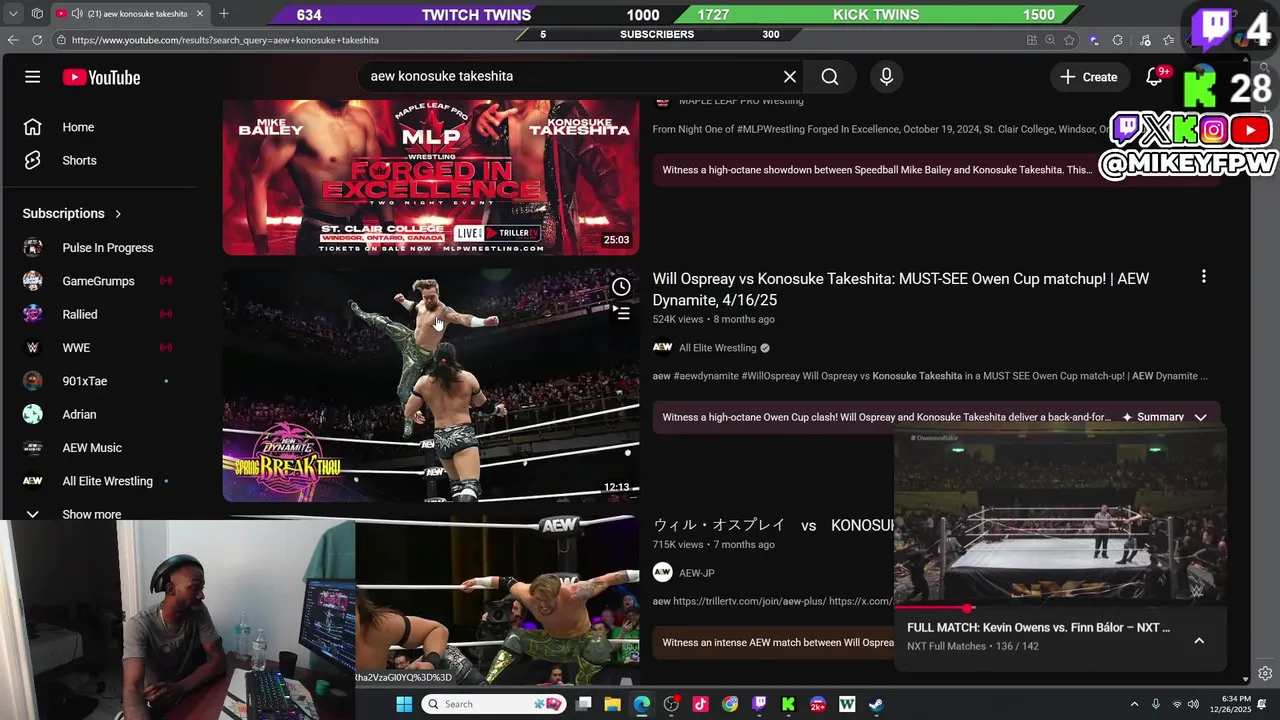
Task: Seek on the miniplayer red progress bar
Action: (1060, 607)
